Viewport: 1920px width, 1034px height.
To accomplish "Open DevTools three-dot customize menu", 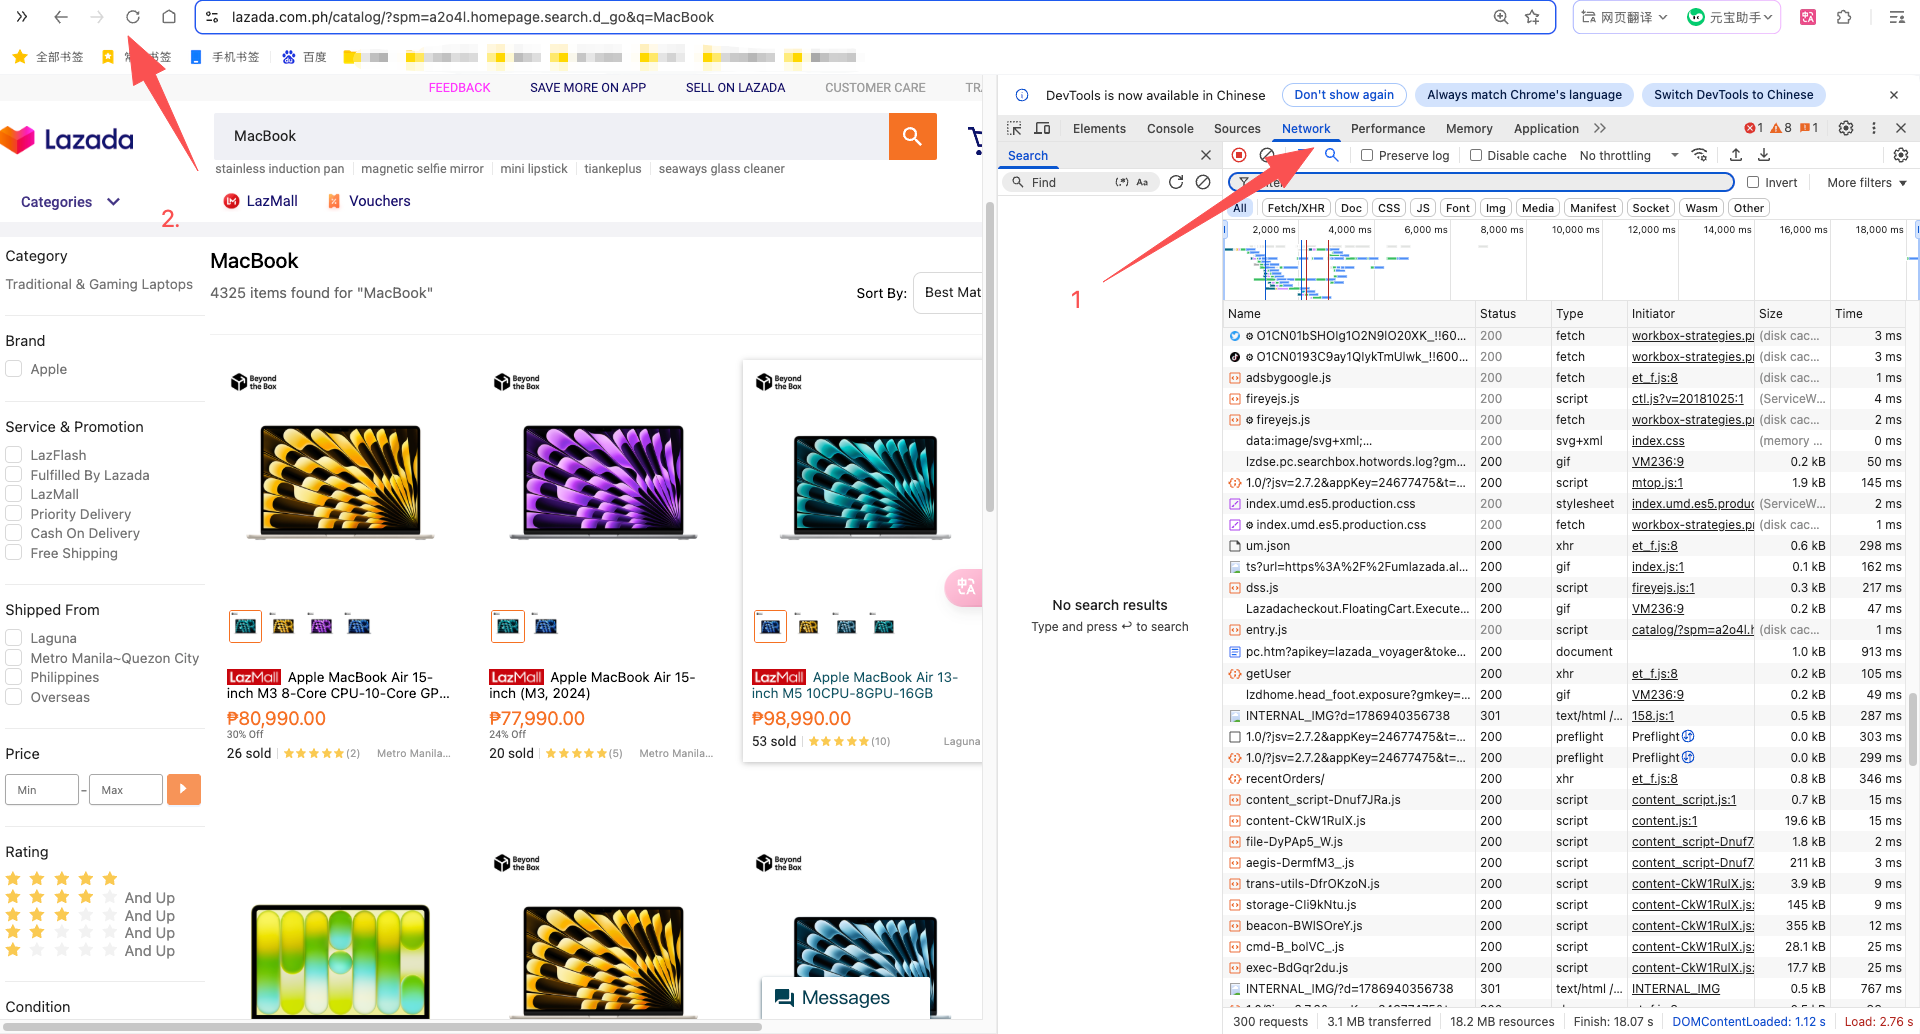I will coord(1874,128).
